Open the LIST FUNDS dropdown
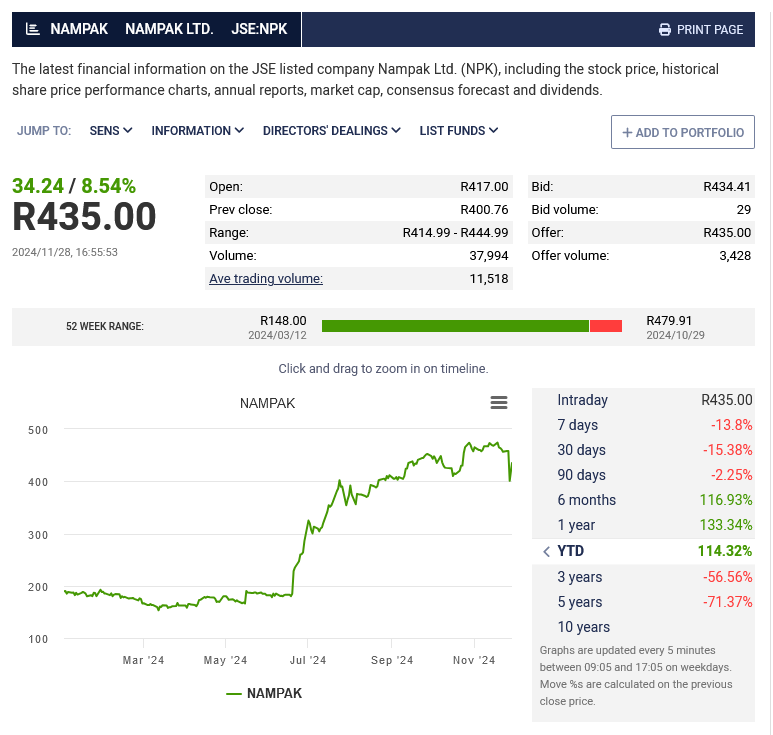773x735 pixels. tap(458, 131)
